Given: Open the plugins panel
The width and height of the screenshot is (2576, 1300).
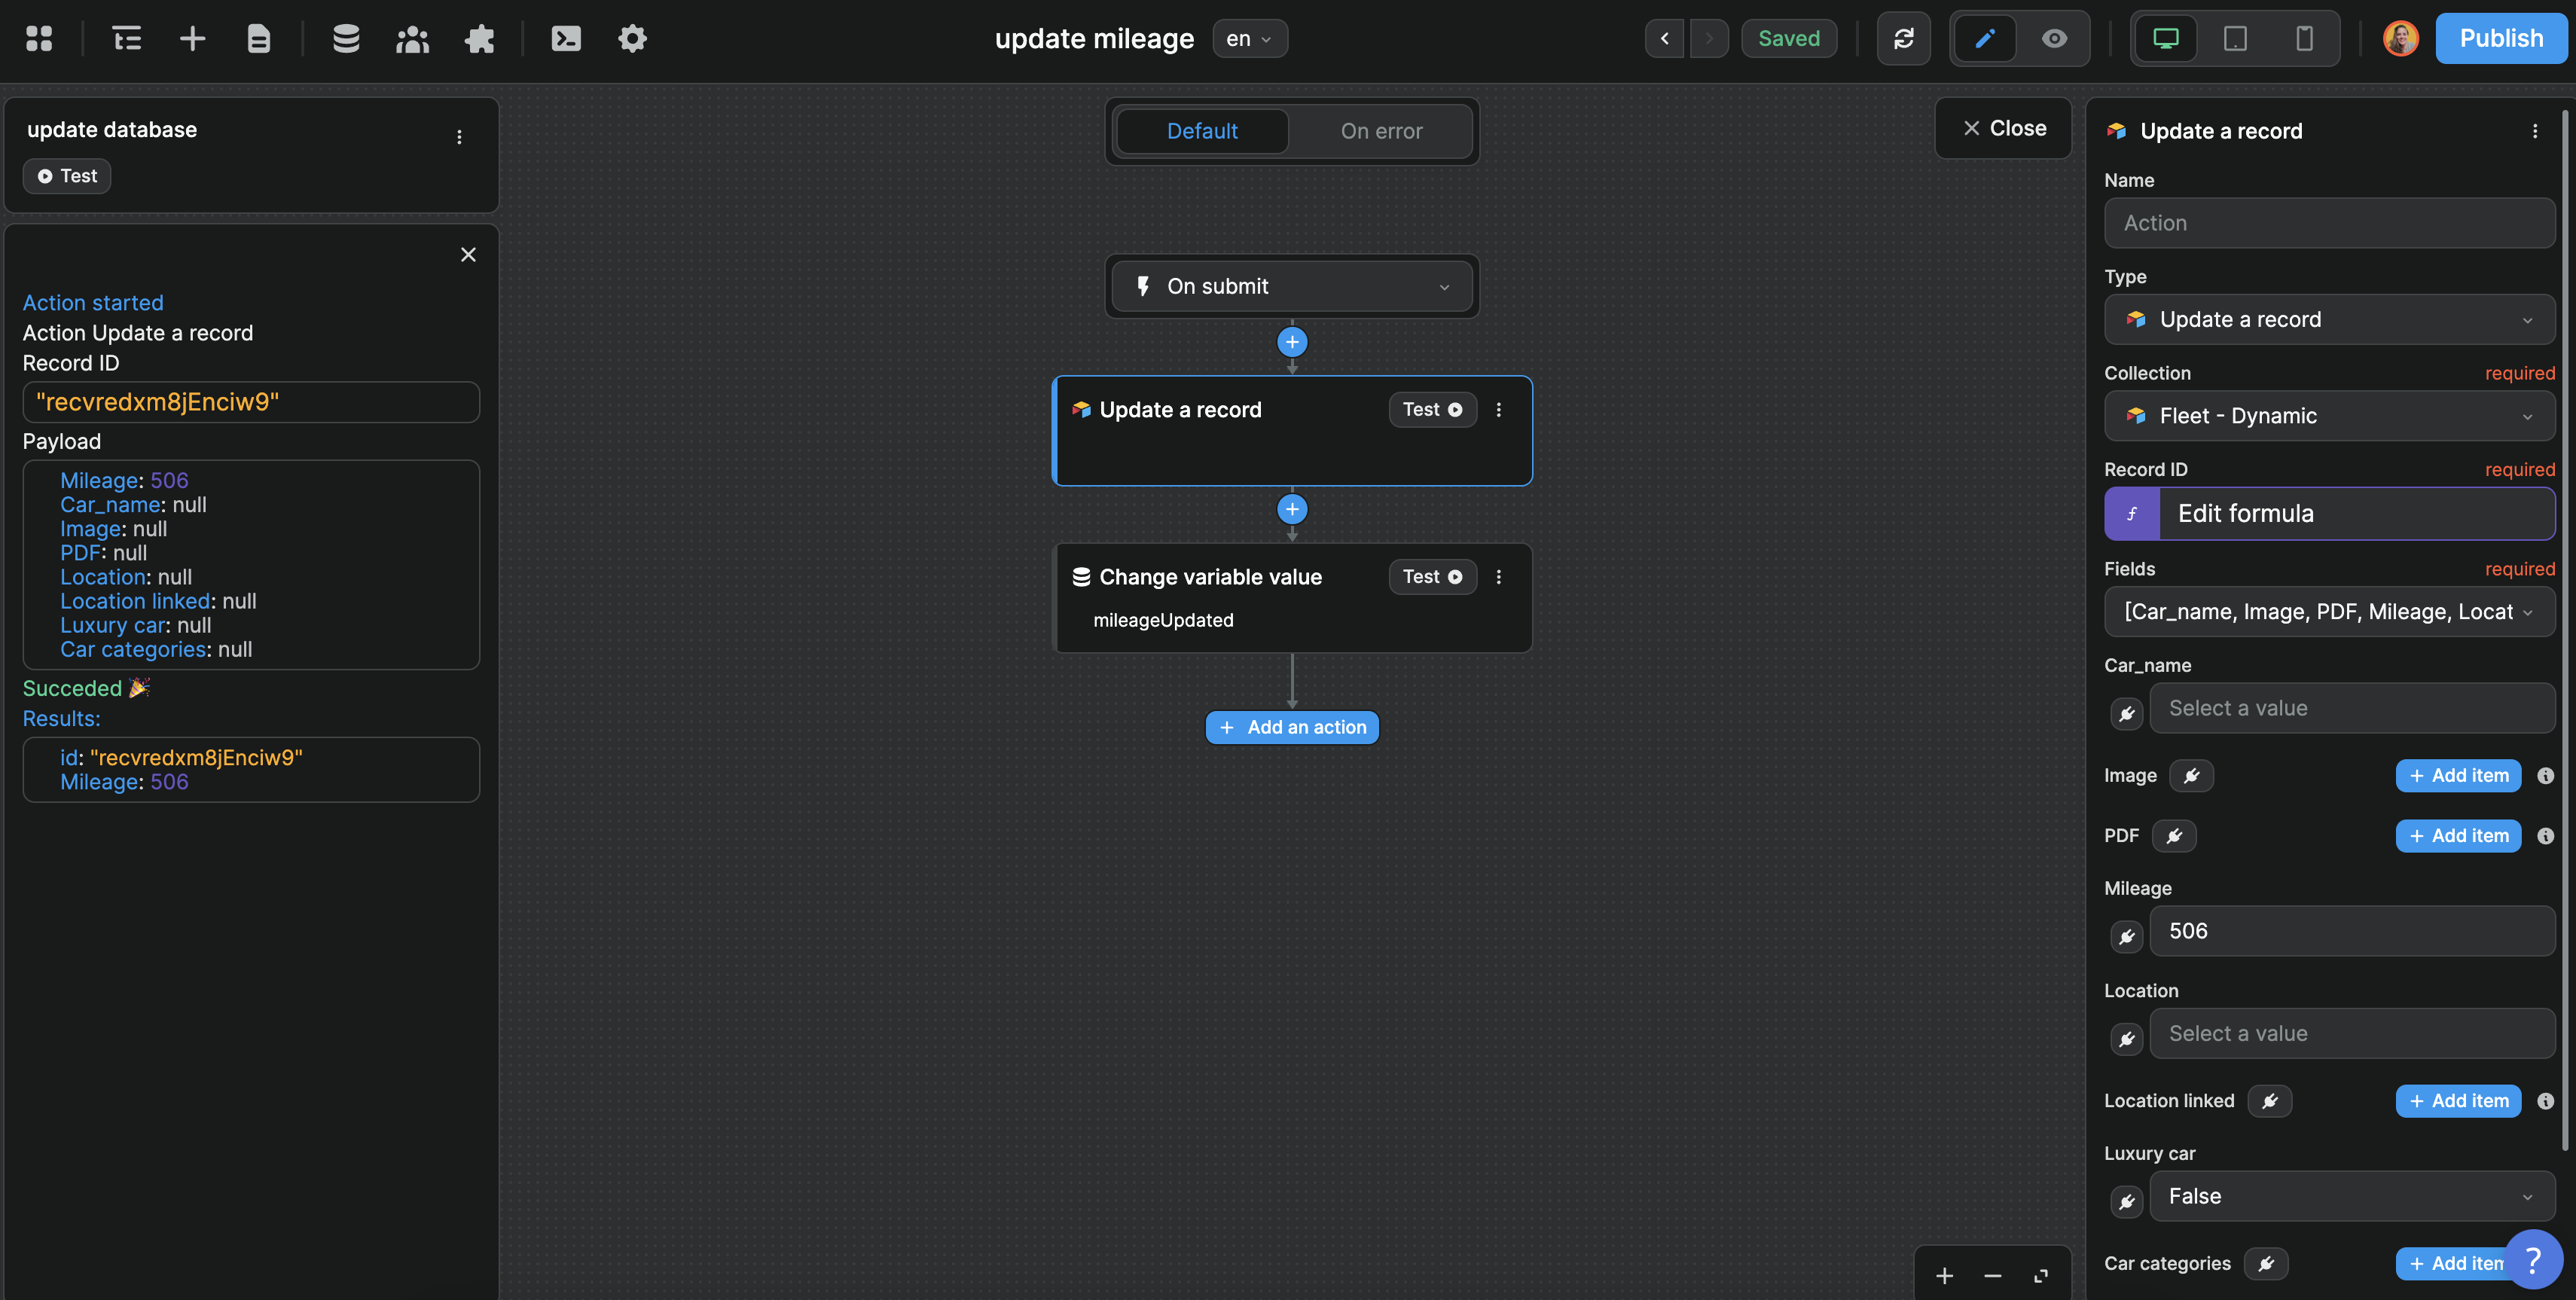Looking at the screenshot, I should (480, 38).
